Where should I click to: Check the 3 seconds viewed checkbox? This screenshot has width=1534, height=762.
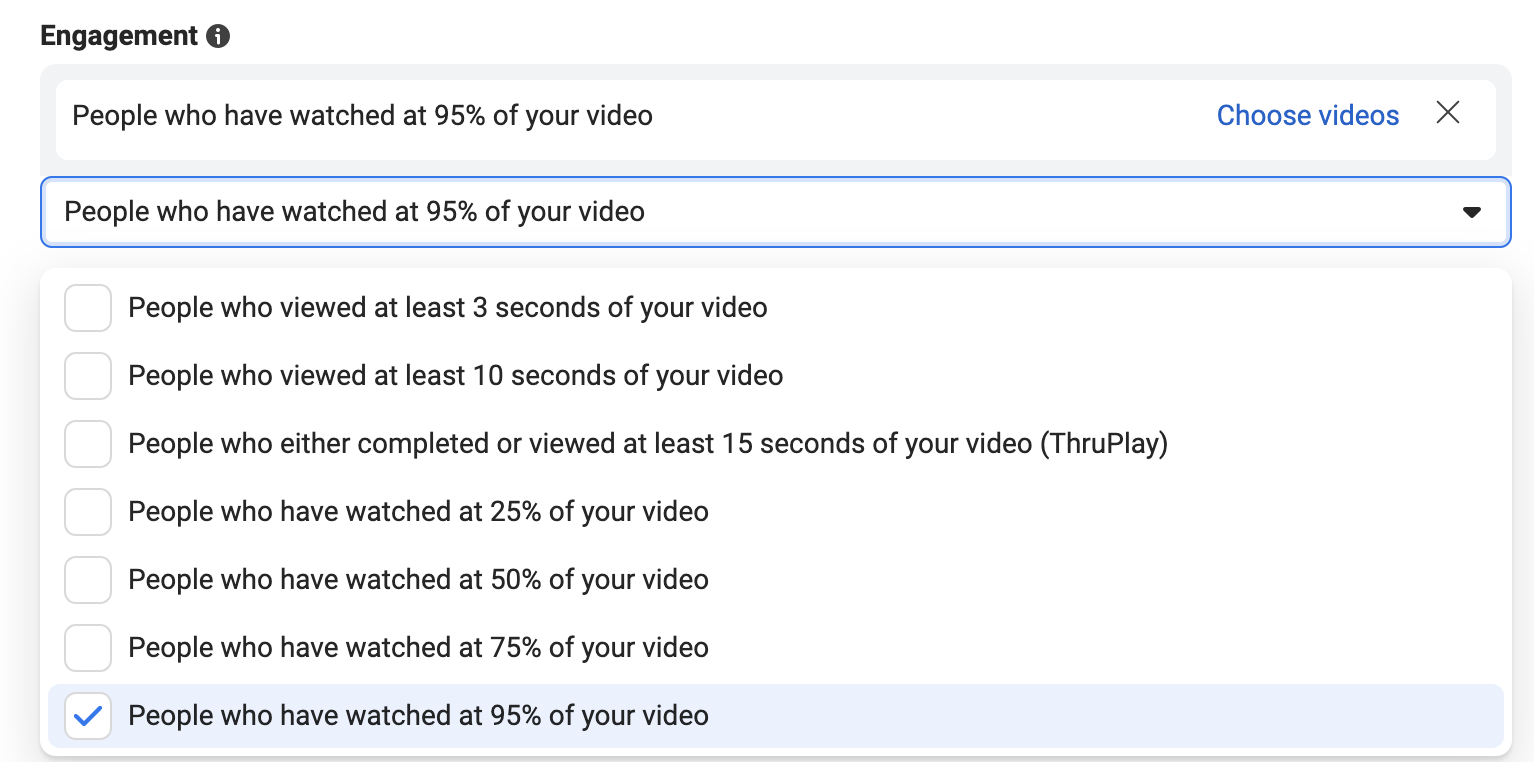point(88,308)
